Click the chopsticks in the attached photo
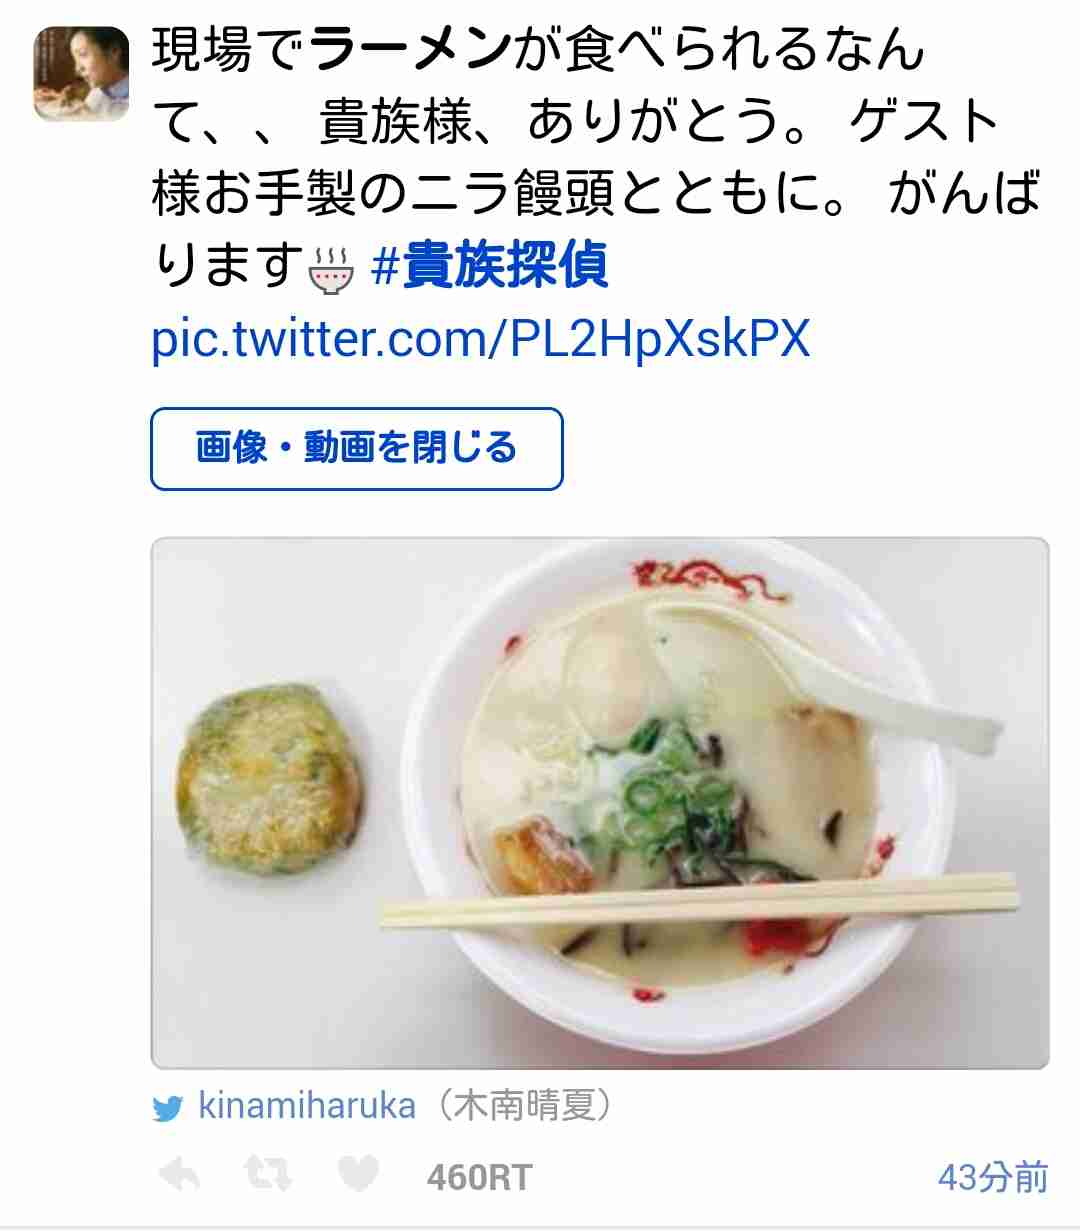This screenshot has width=1080, height=1231. [x=699, y=898]
